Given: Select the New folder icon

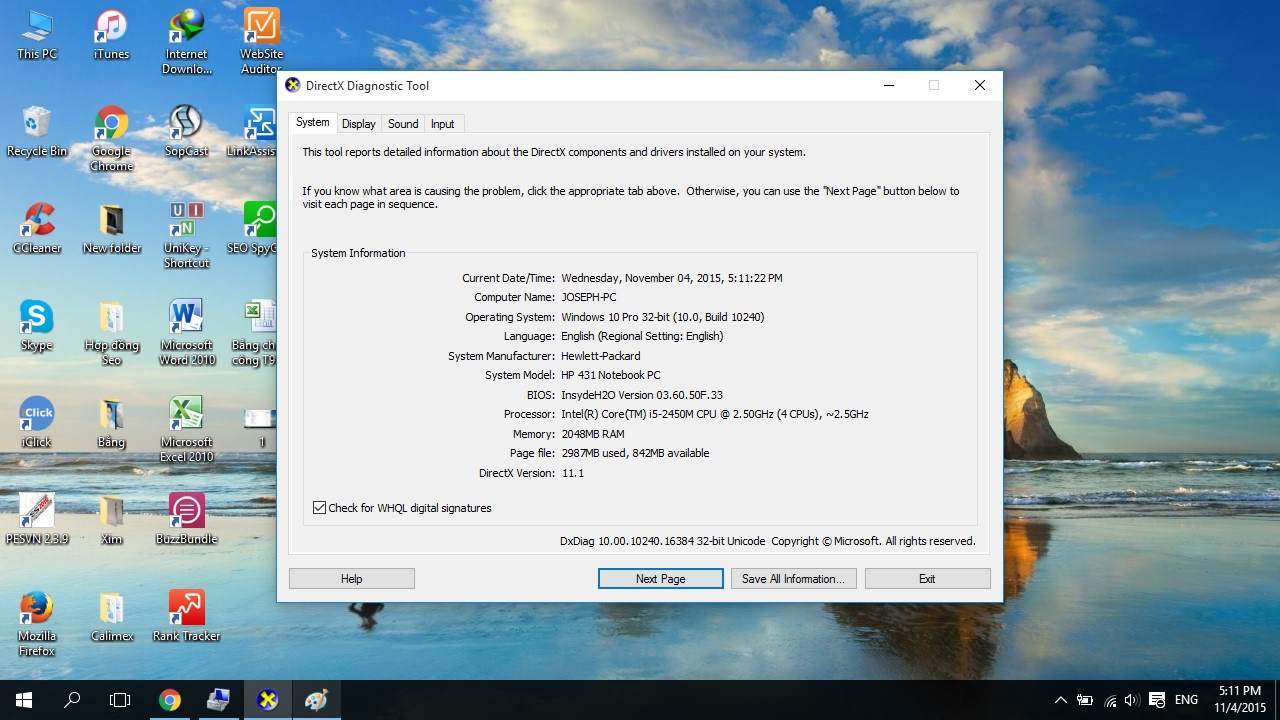Looking at the screenshot, I should 111,228.
